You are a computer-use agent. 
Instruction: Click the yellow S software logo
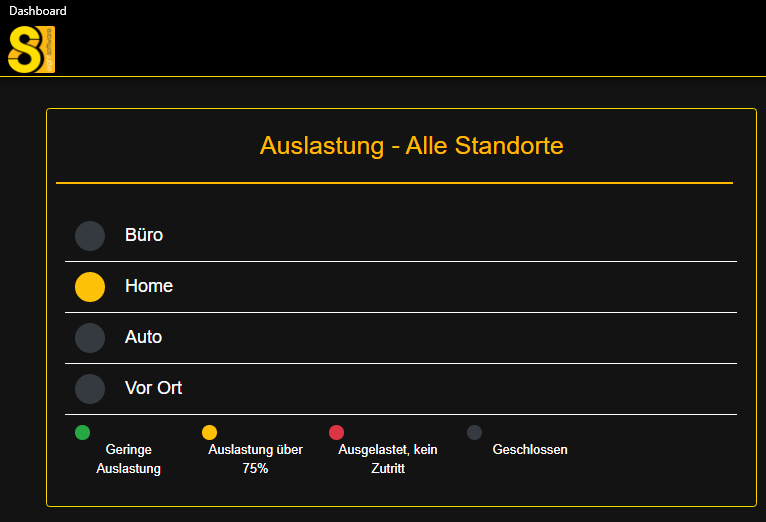click(31, 50)
